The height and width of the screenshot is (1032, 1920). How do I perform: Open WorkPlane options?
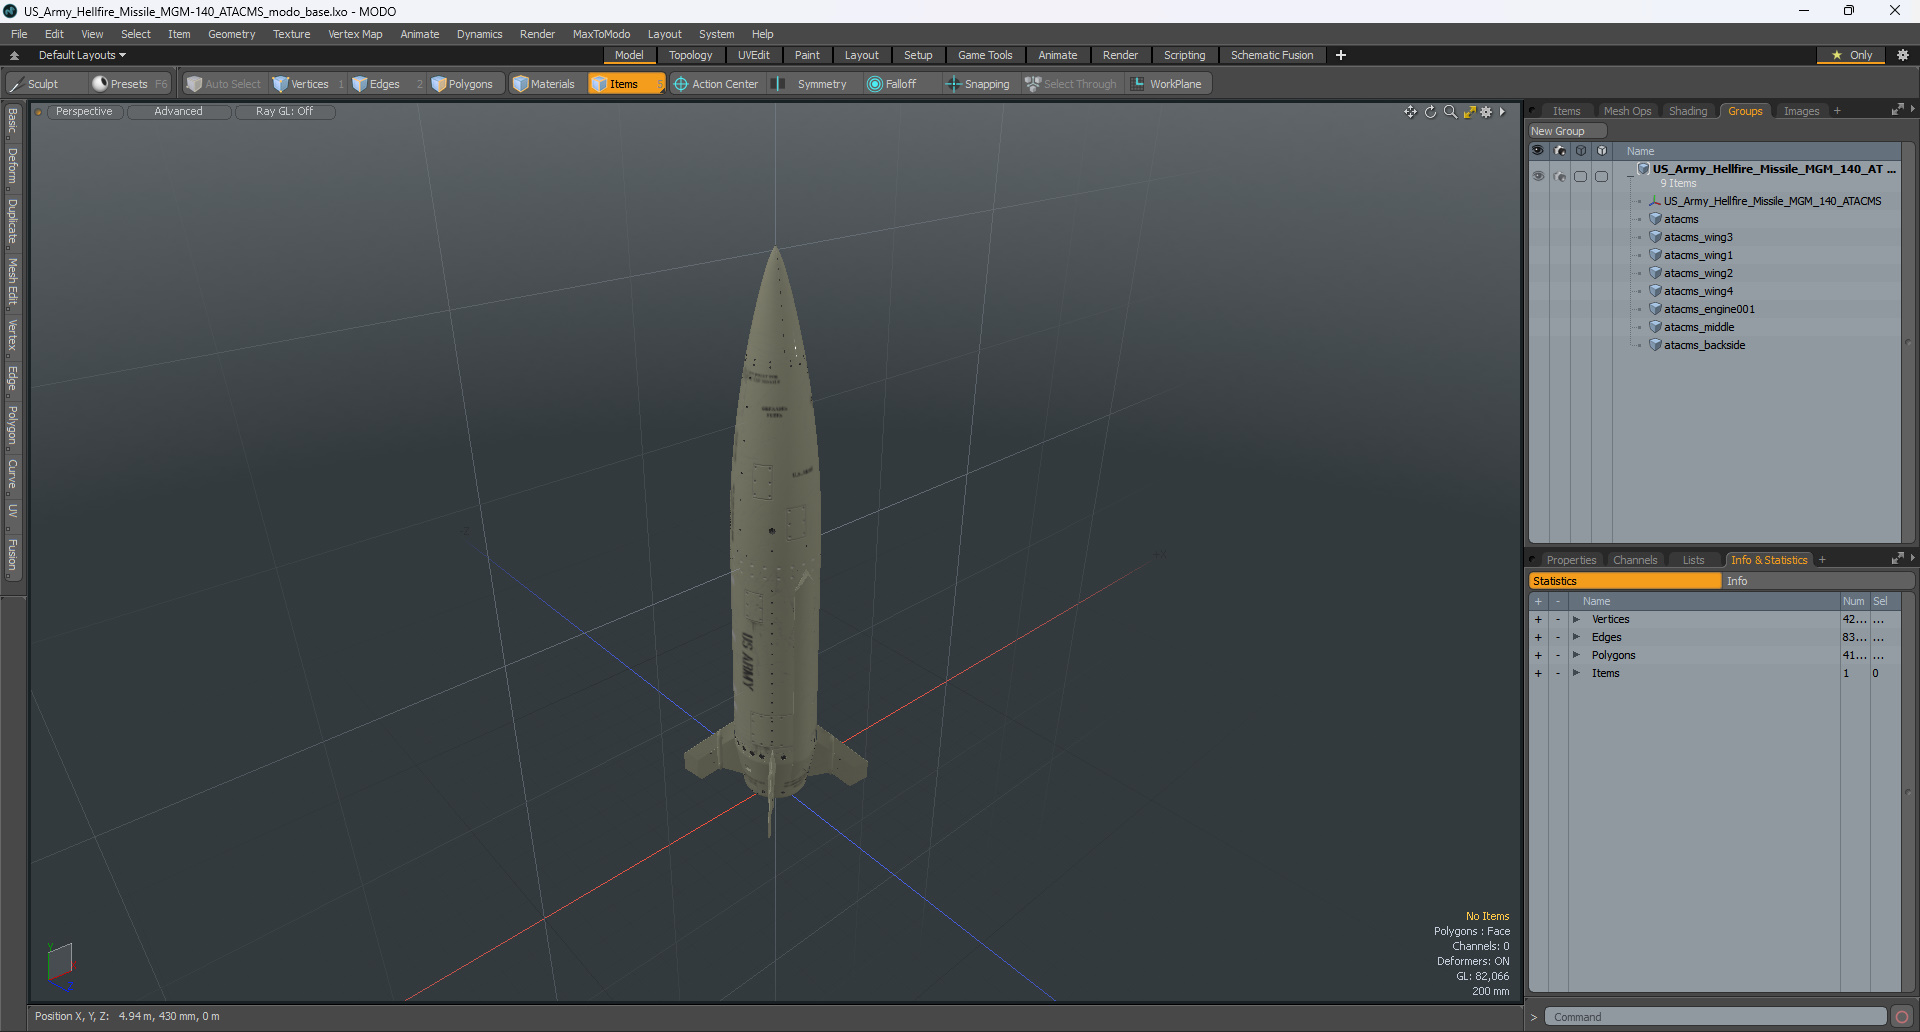pyautogui.click(x=1168, y=84)
